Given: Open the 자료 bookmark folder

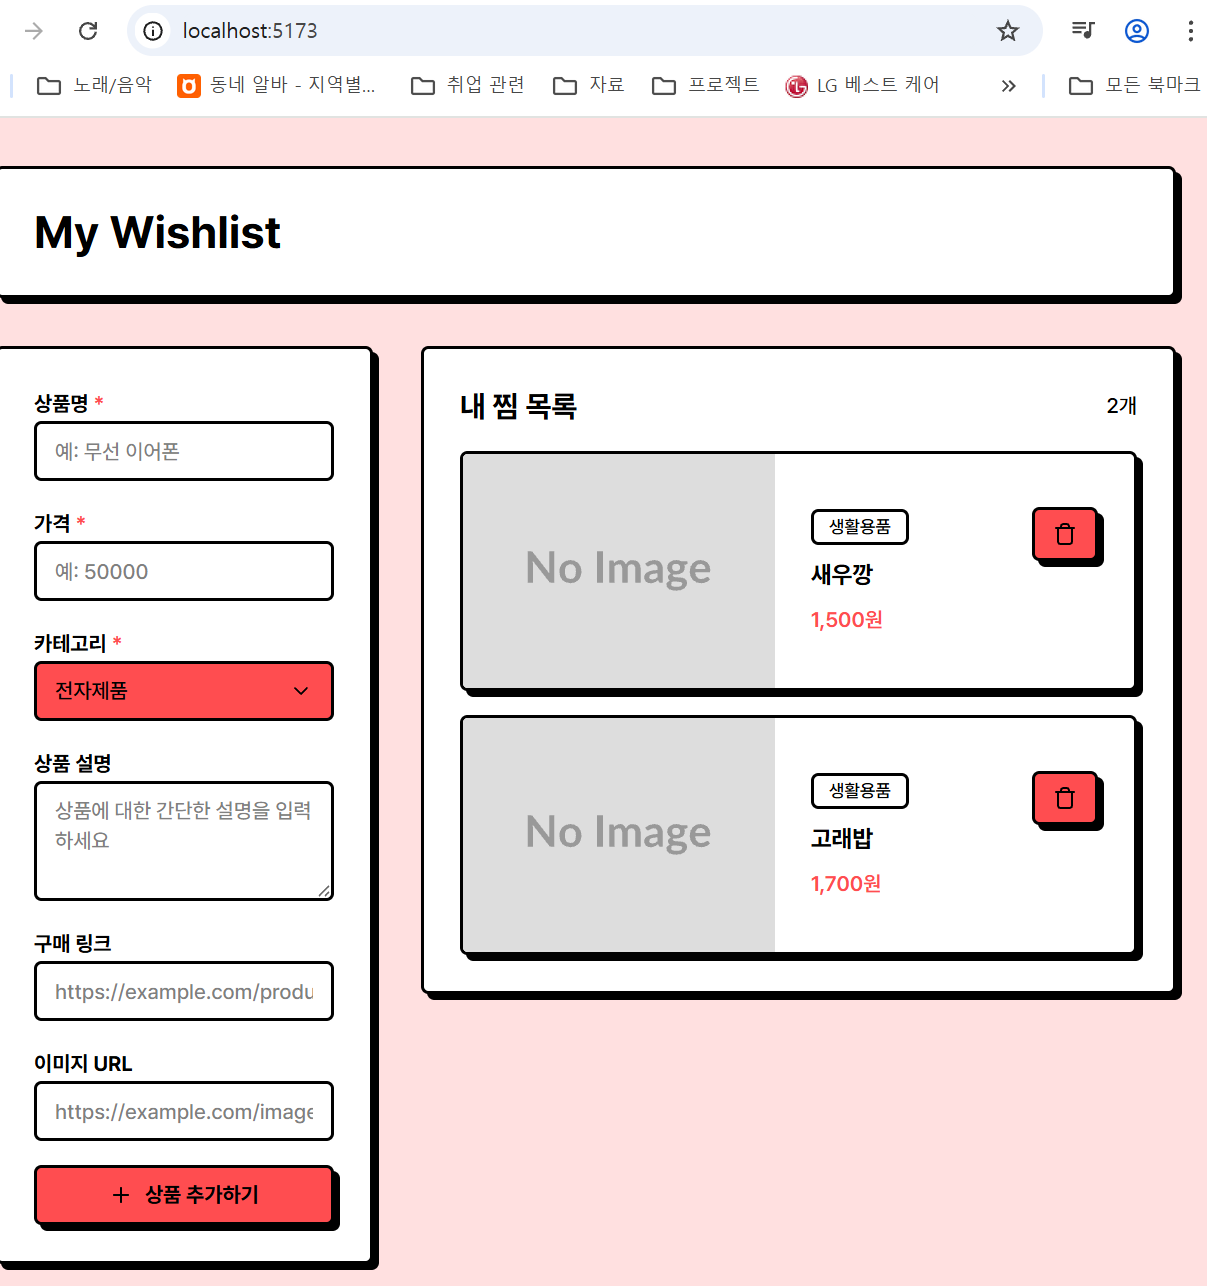Looking at the screenshot, I should coord(589,86).
